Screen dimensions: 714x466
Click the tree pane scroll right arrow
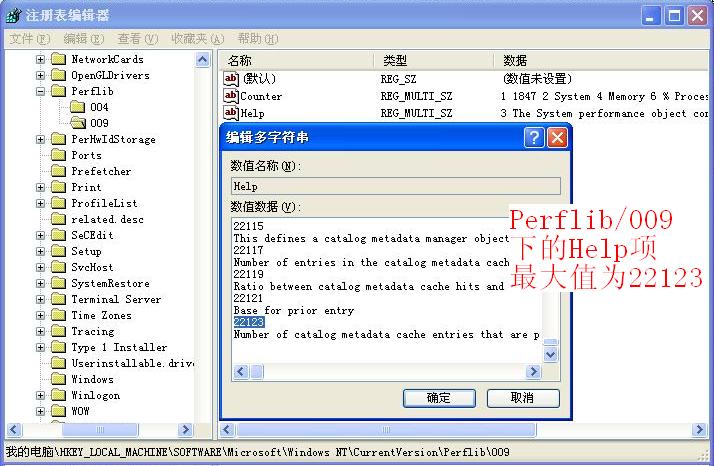185,429
